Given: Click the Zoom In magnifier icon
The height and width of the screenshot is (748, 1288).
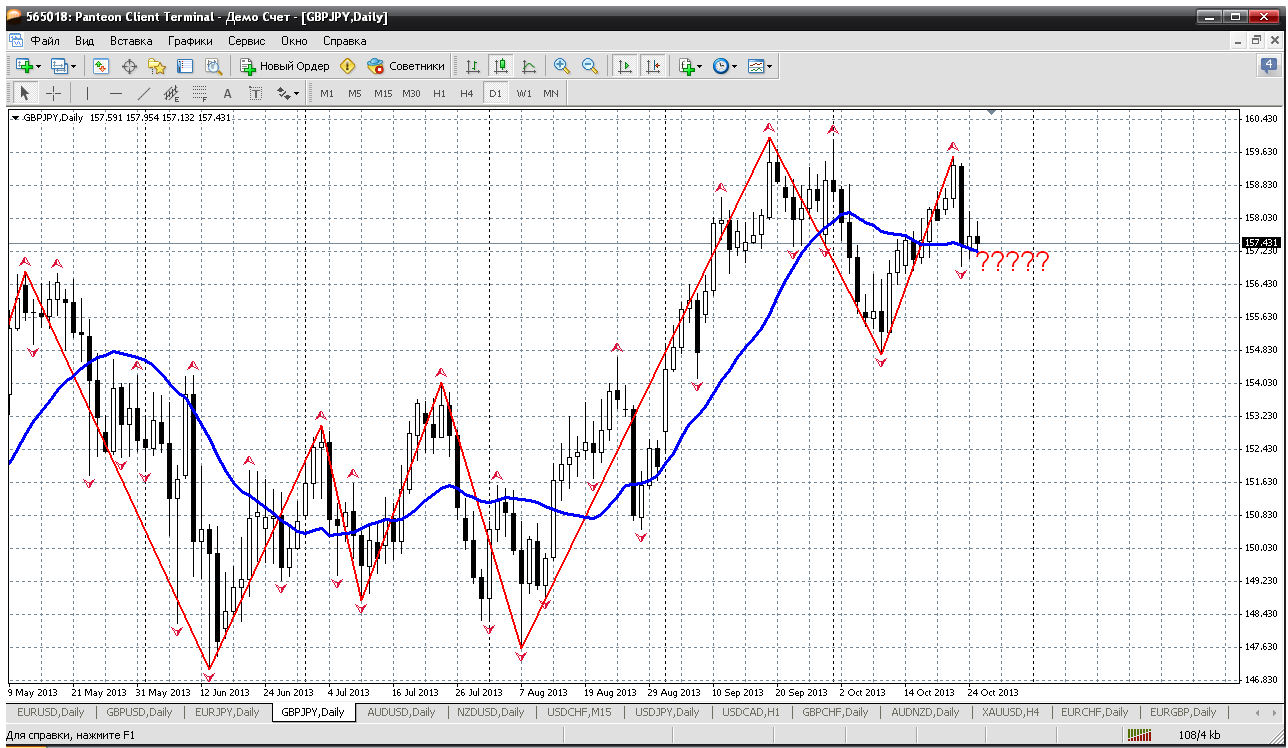Looking at the screenshot, I should point(562,66).
